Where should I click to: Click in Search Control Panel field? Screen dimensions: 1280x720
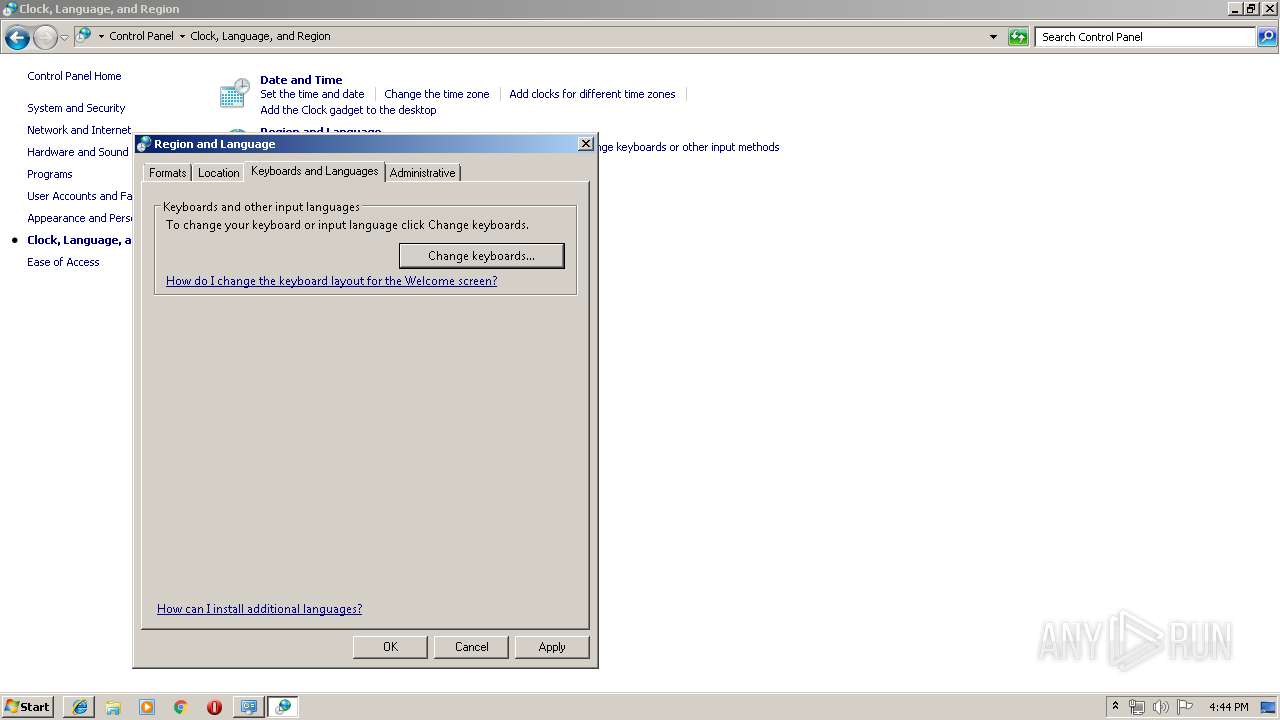(1146, 37)
